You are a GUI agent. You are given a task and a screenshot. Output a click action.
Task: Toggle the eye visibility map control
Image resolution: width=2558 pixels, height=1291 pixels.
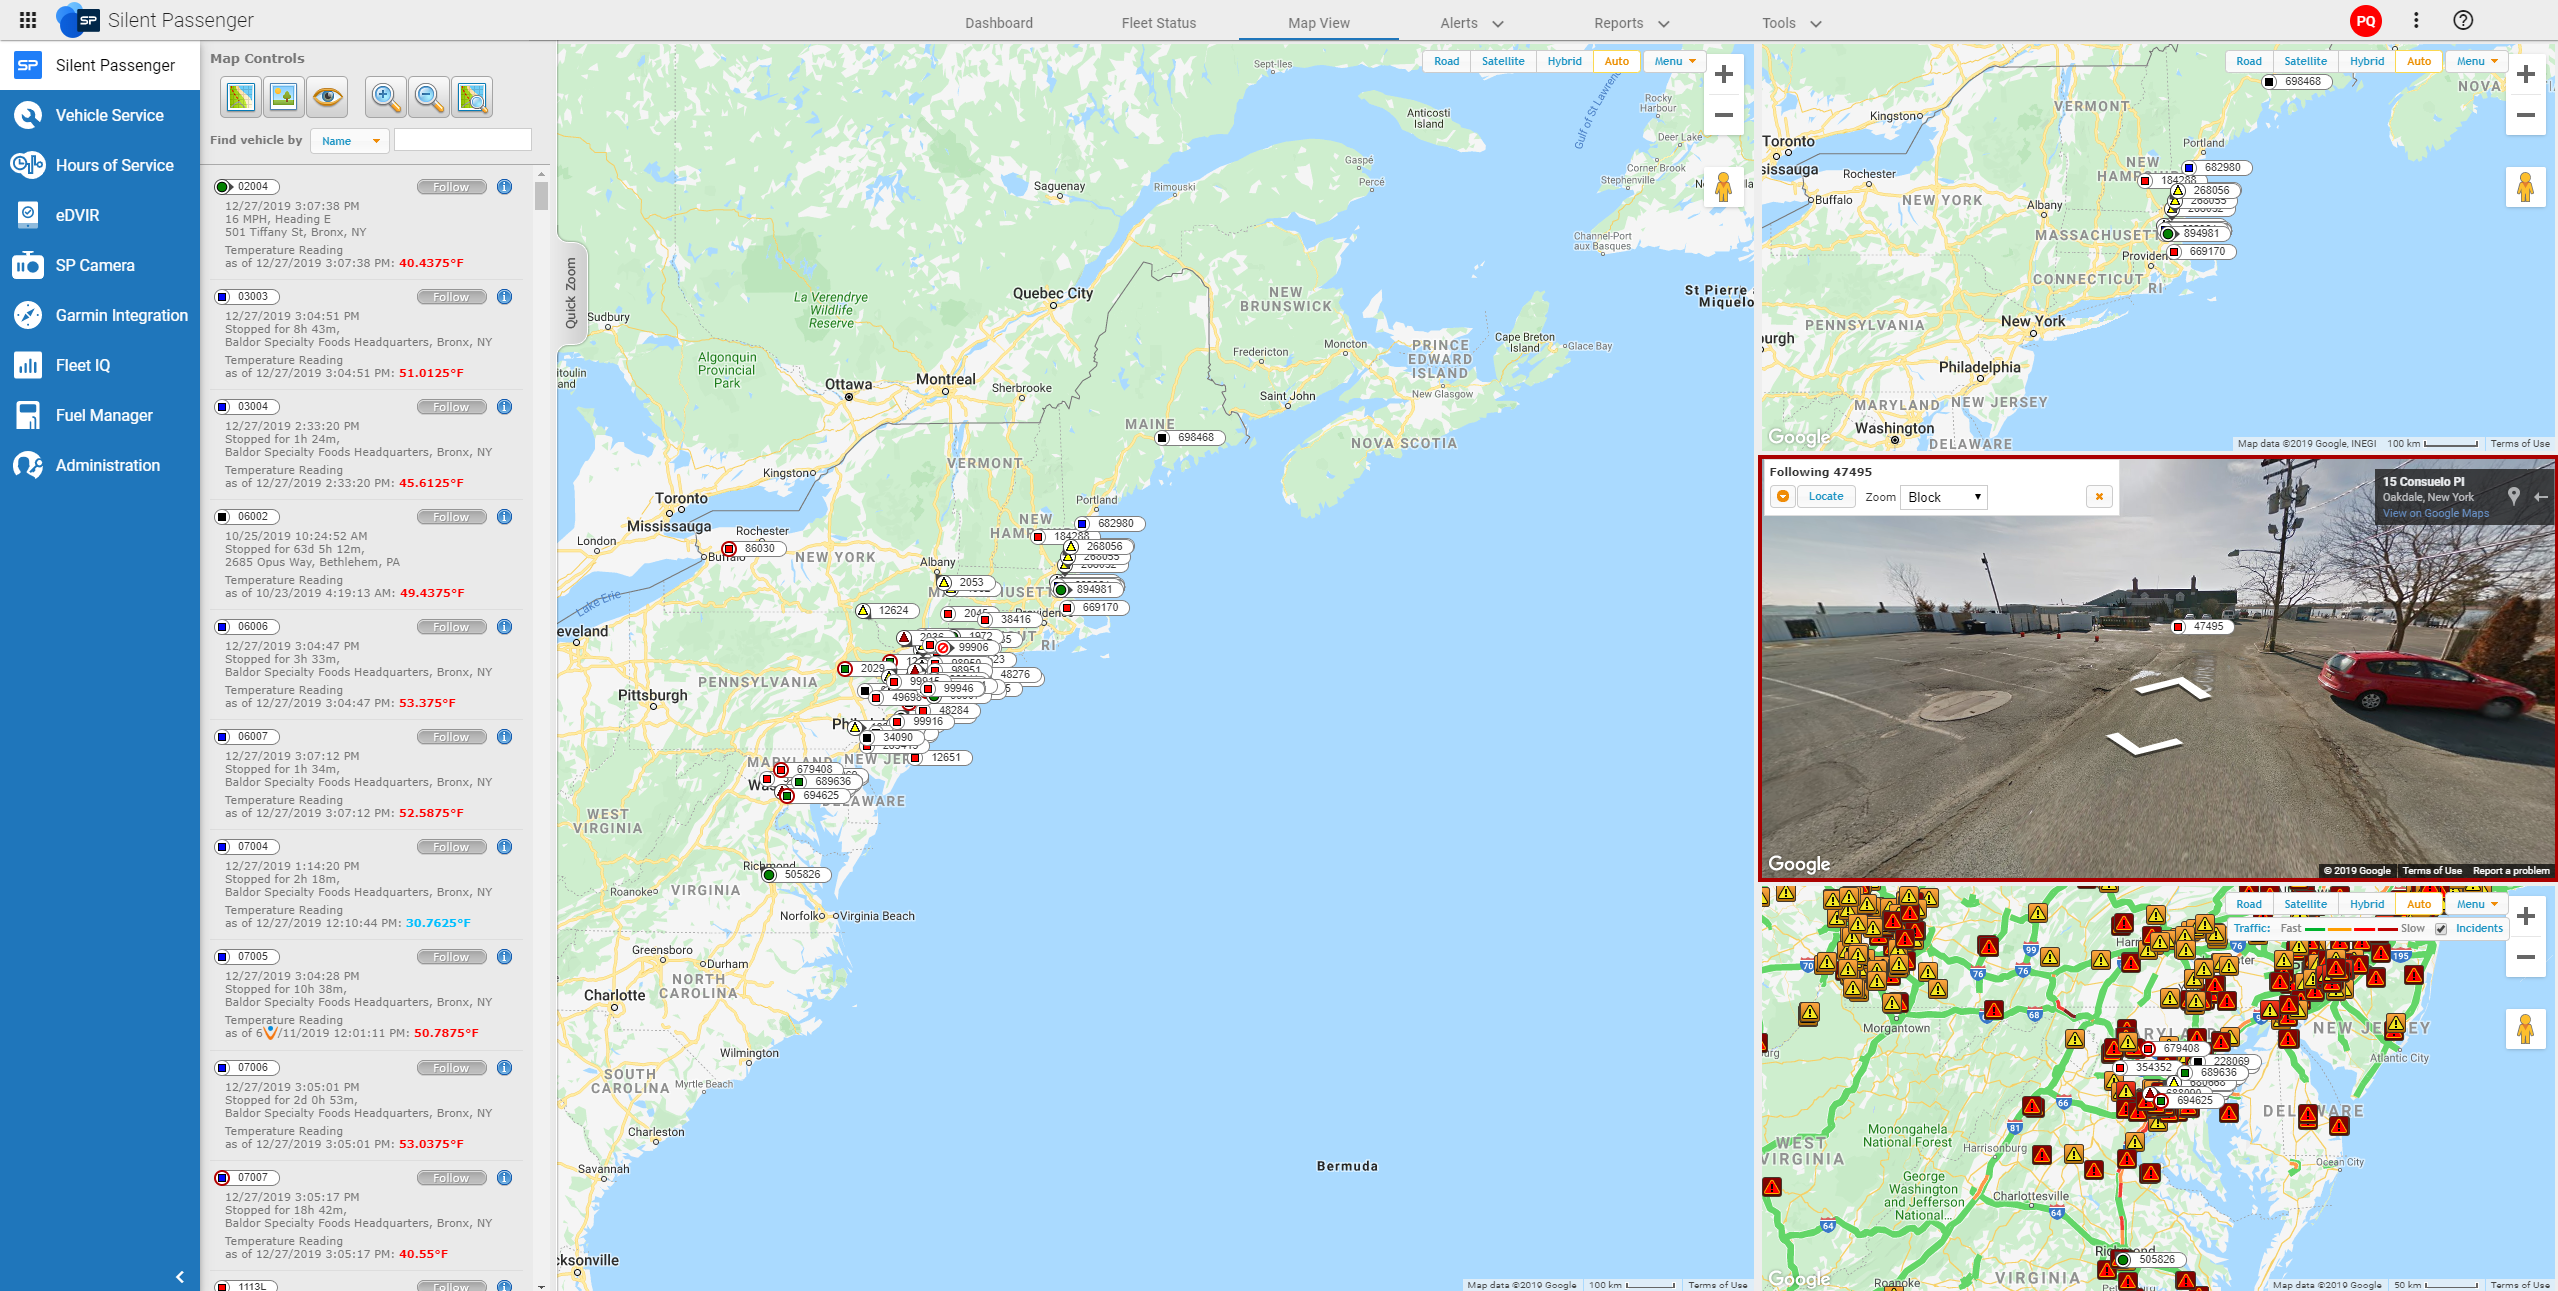click(x=327, y=97)
